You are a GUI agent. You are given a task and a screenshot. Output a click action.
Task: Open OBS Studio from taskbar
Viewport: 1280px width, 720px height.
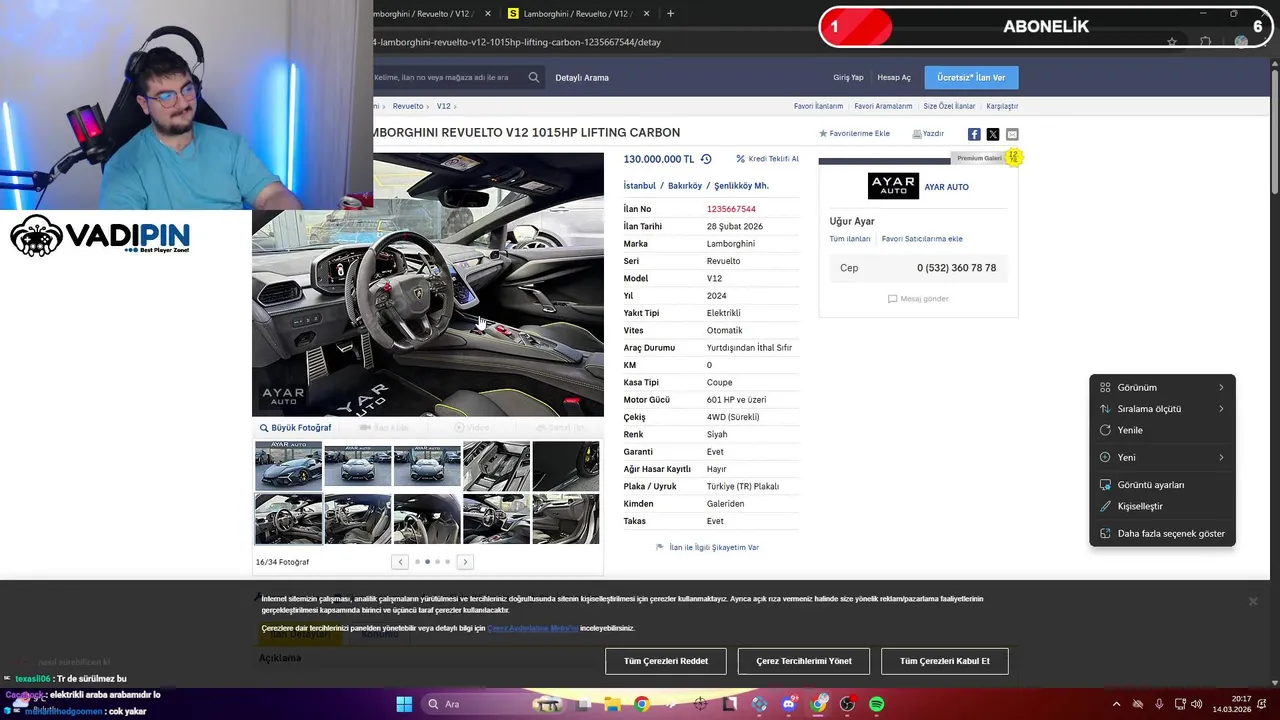click(x=848, y=704)
